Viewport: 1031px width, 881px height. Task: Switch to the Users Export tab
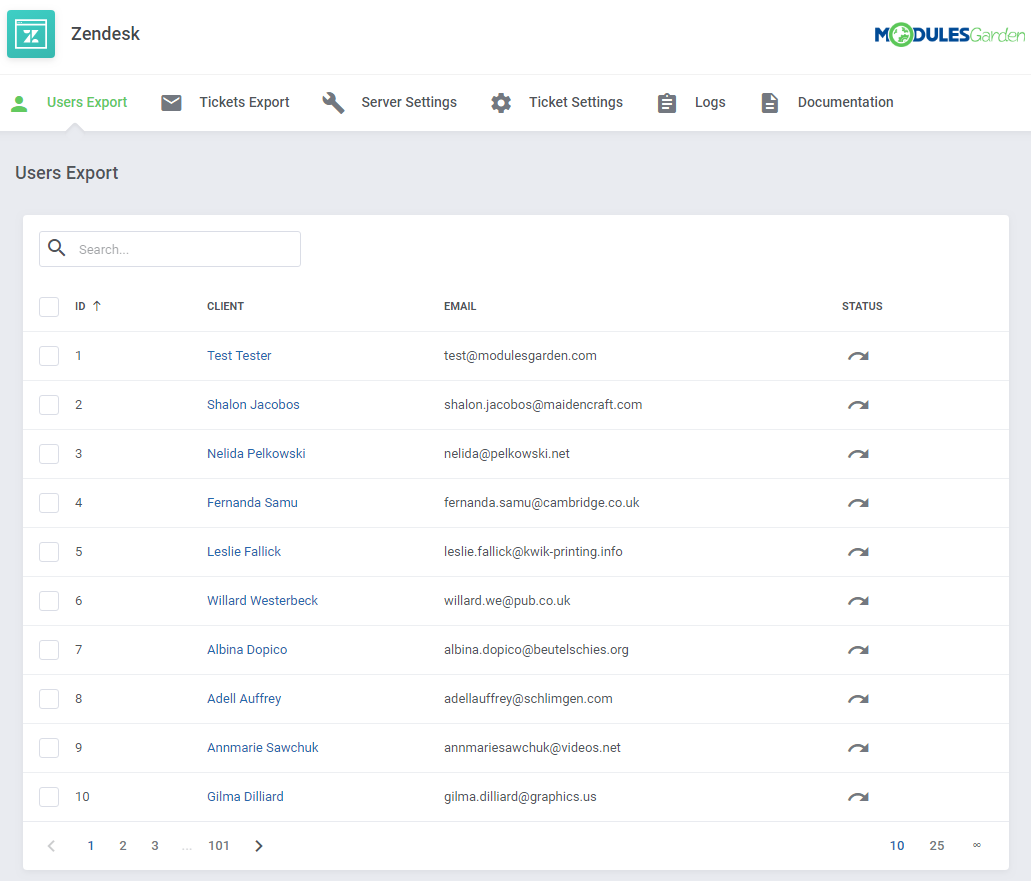[x=87, y=103]
